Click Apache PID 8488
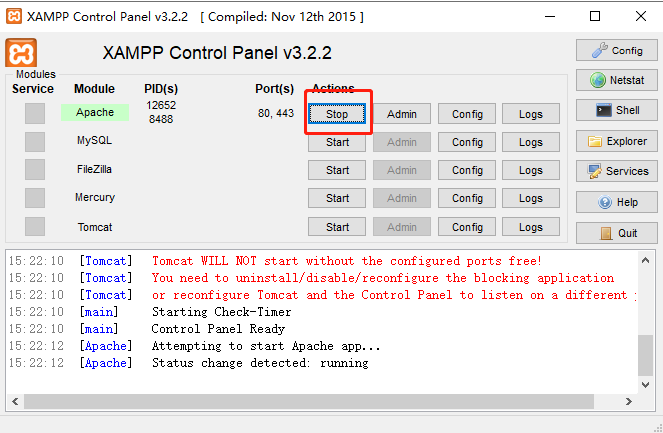Screen dimensions: 663x433 (161, 119)
